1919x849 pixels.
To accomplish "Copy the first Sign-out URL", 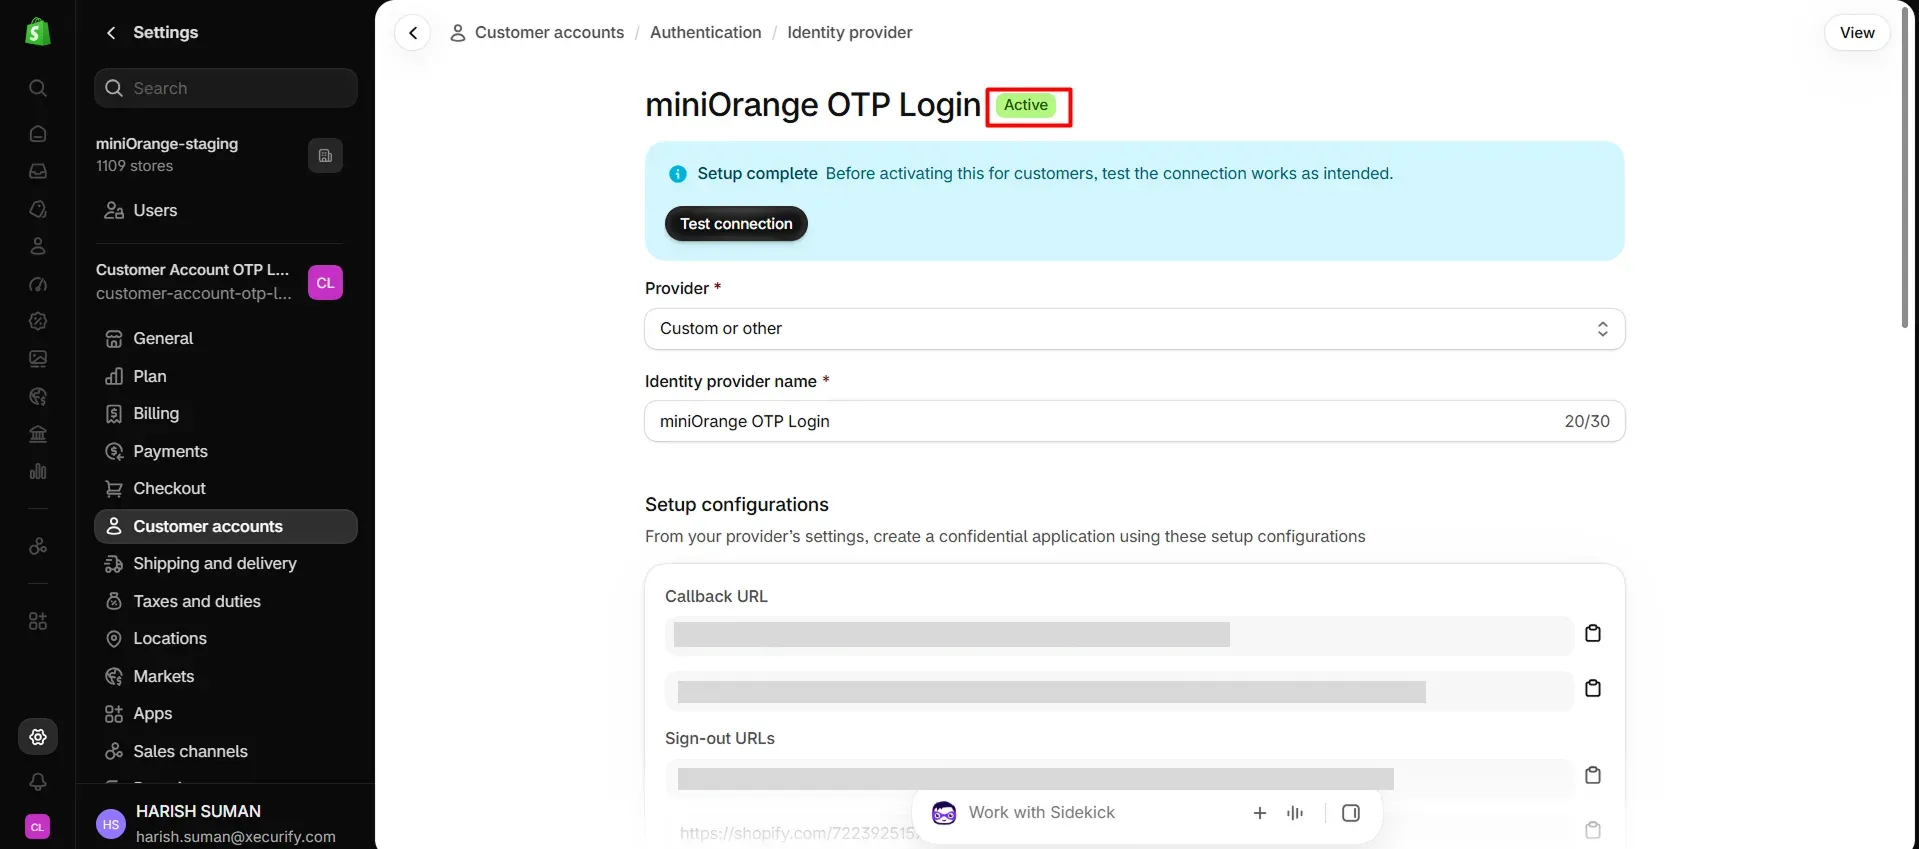I will click(x=1593, y=775).
